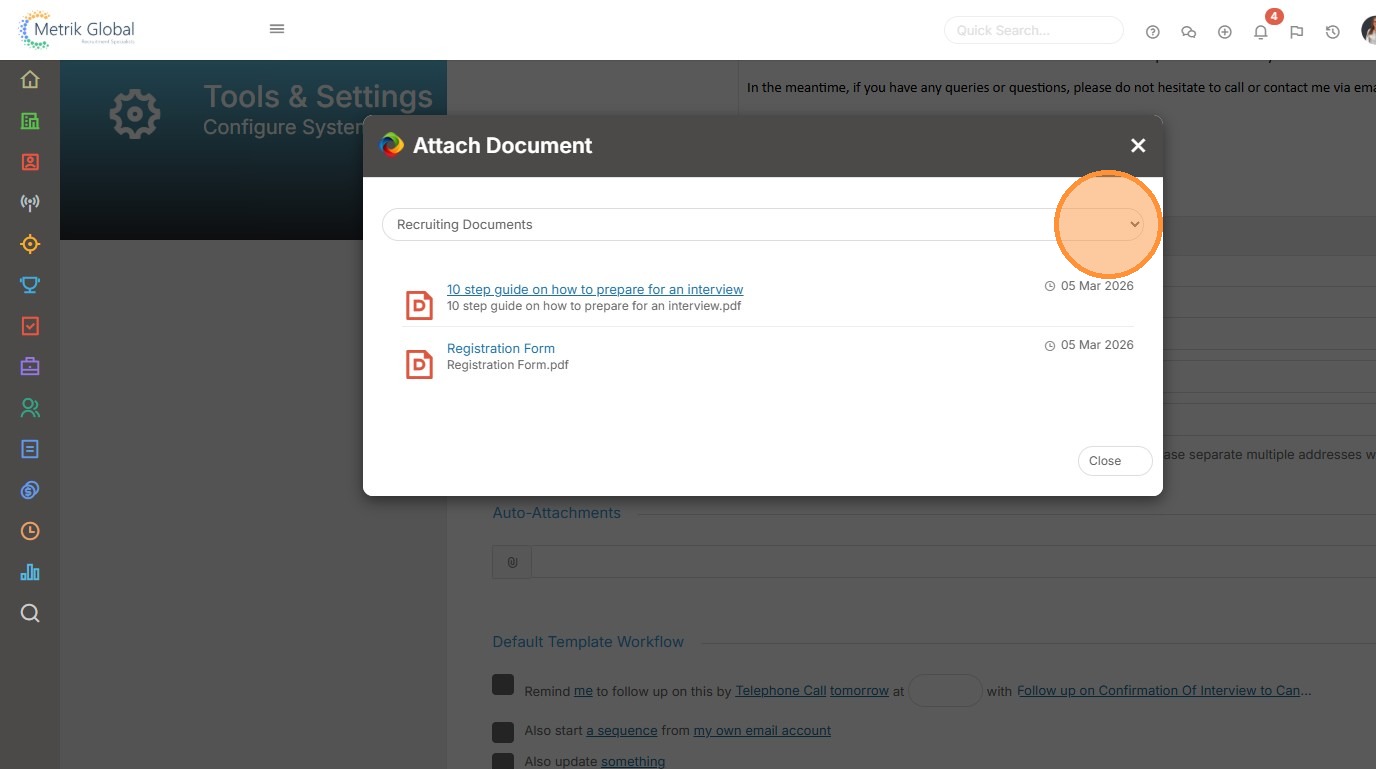
Task: Tick the 'Also update something' checkbox
Action: [503, 762]
